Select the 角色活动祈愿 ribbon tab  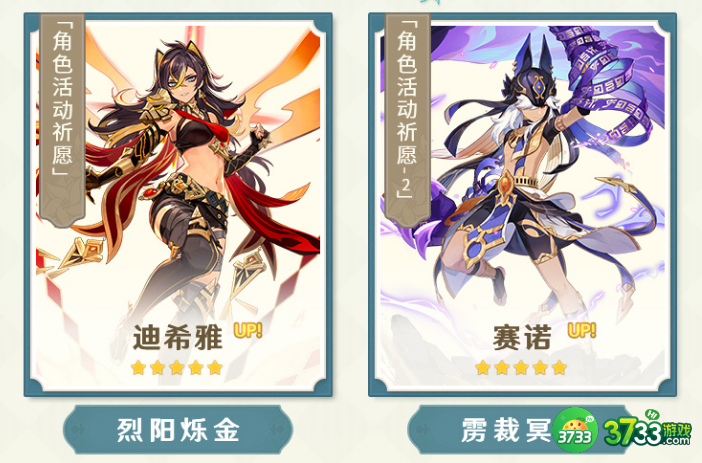tap(62, 119)
